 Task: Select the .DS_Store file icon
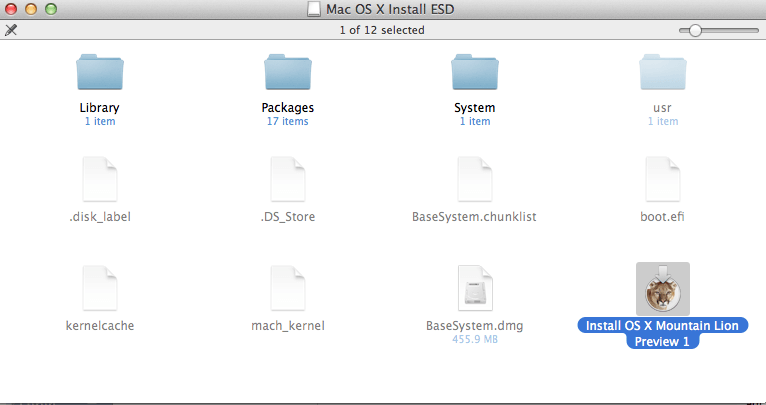point(287,181)
